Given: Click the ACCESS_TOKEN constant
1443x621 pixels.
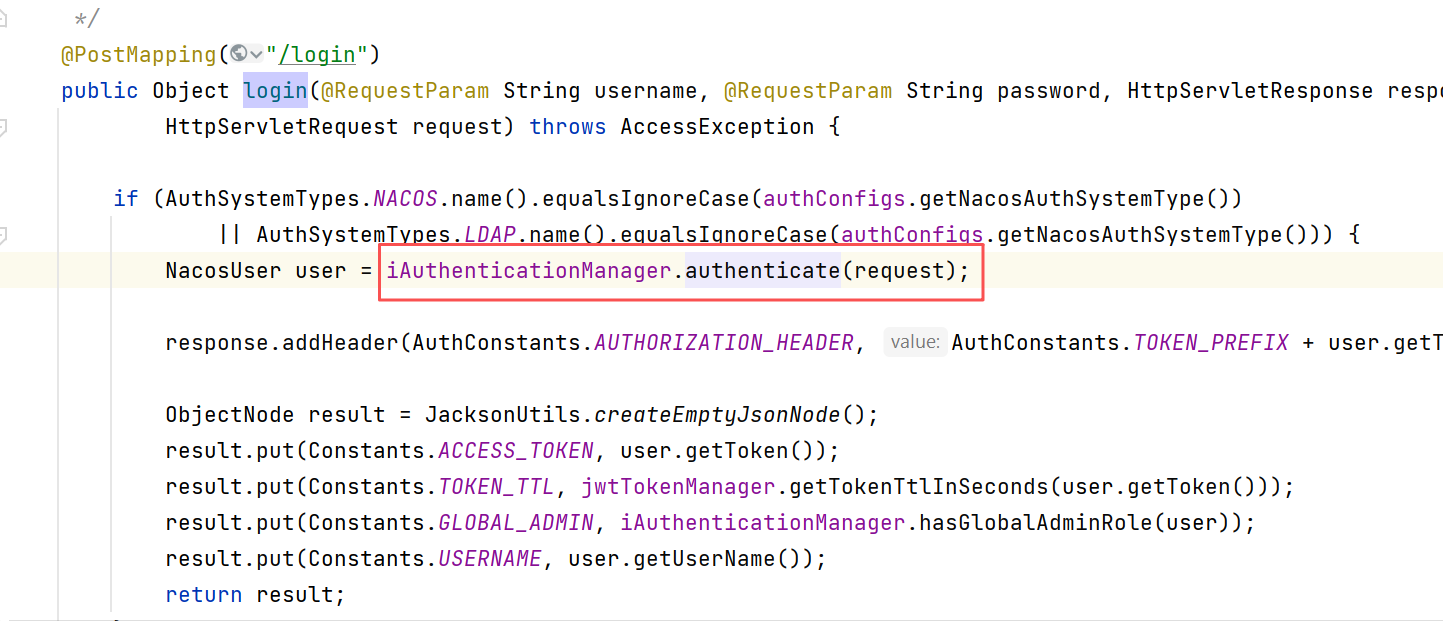Looking at the screenshot, I should pos(516,450).
